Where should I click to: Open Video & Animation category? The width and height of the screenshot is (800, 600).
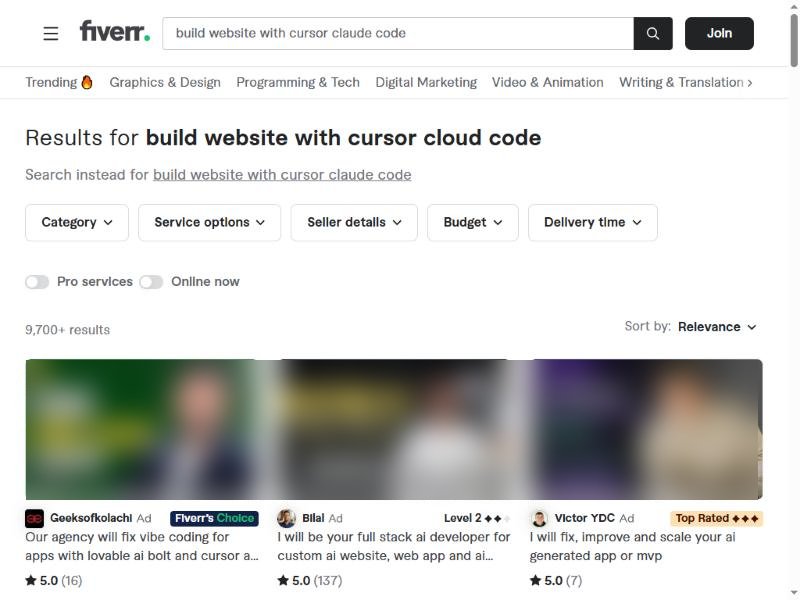click(547, 82)
